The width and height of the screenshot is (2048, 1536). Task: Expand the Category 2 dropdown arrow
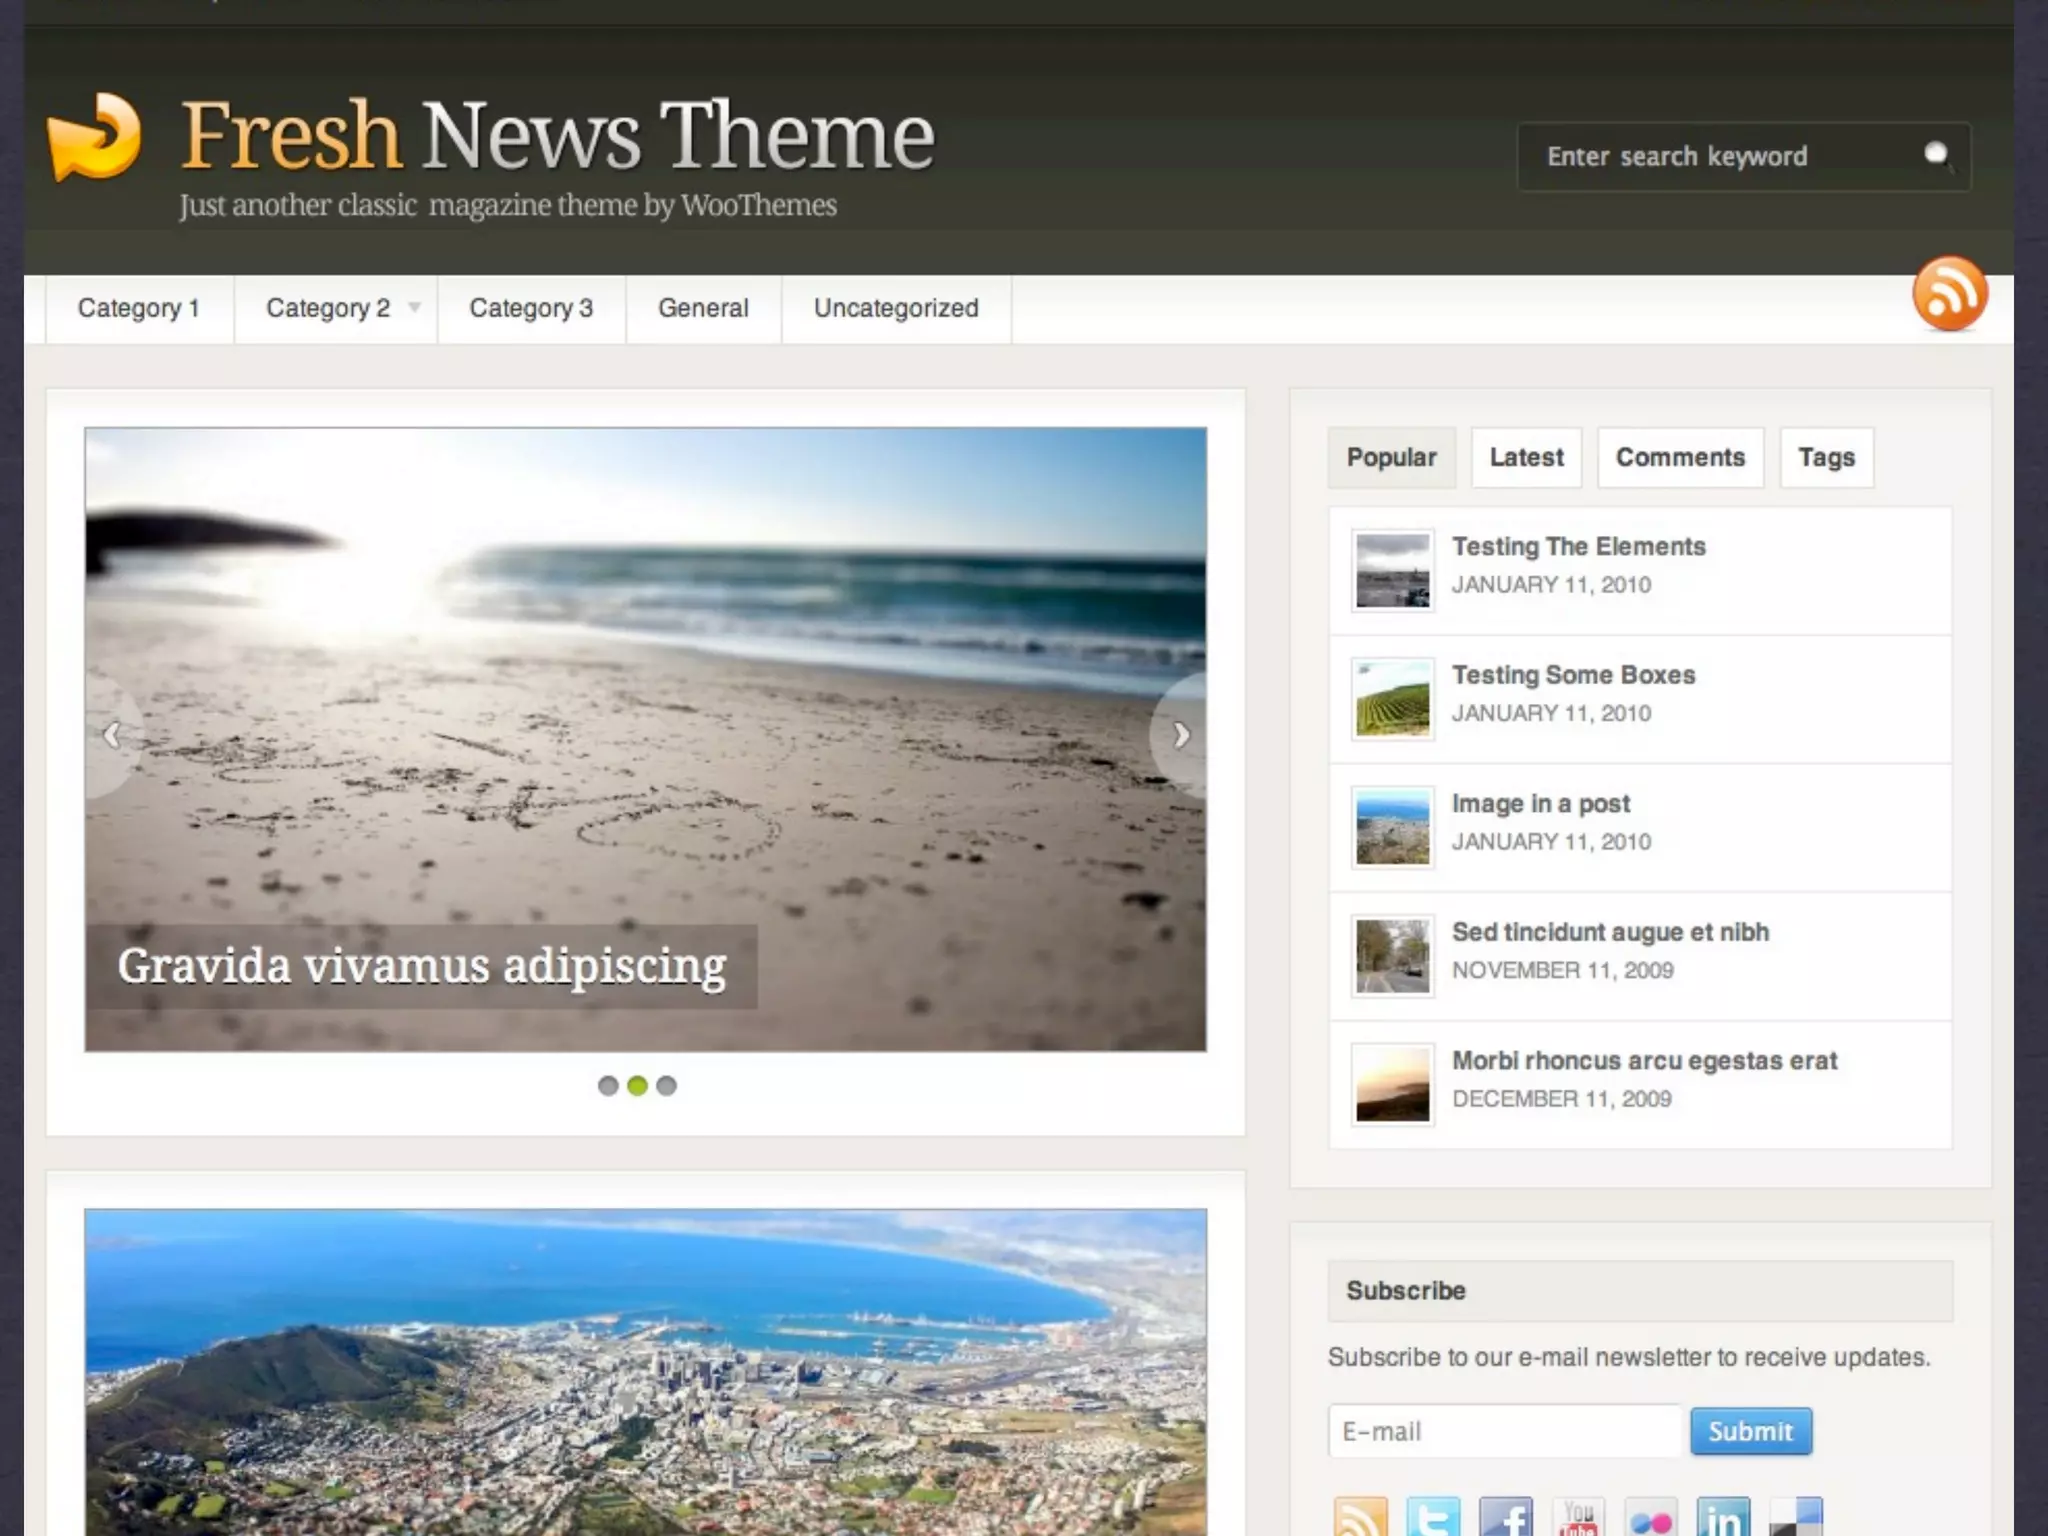[414, 308]
